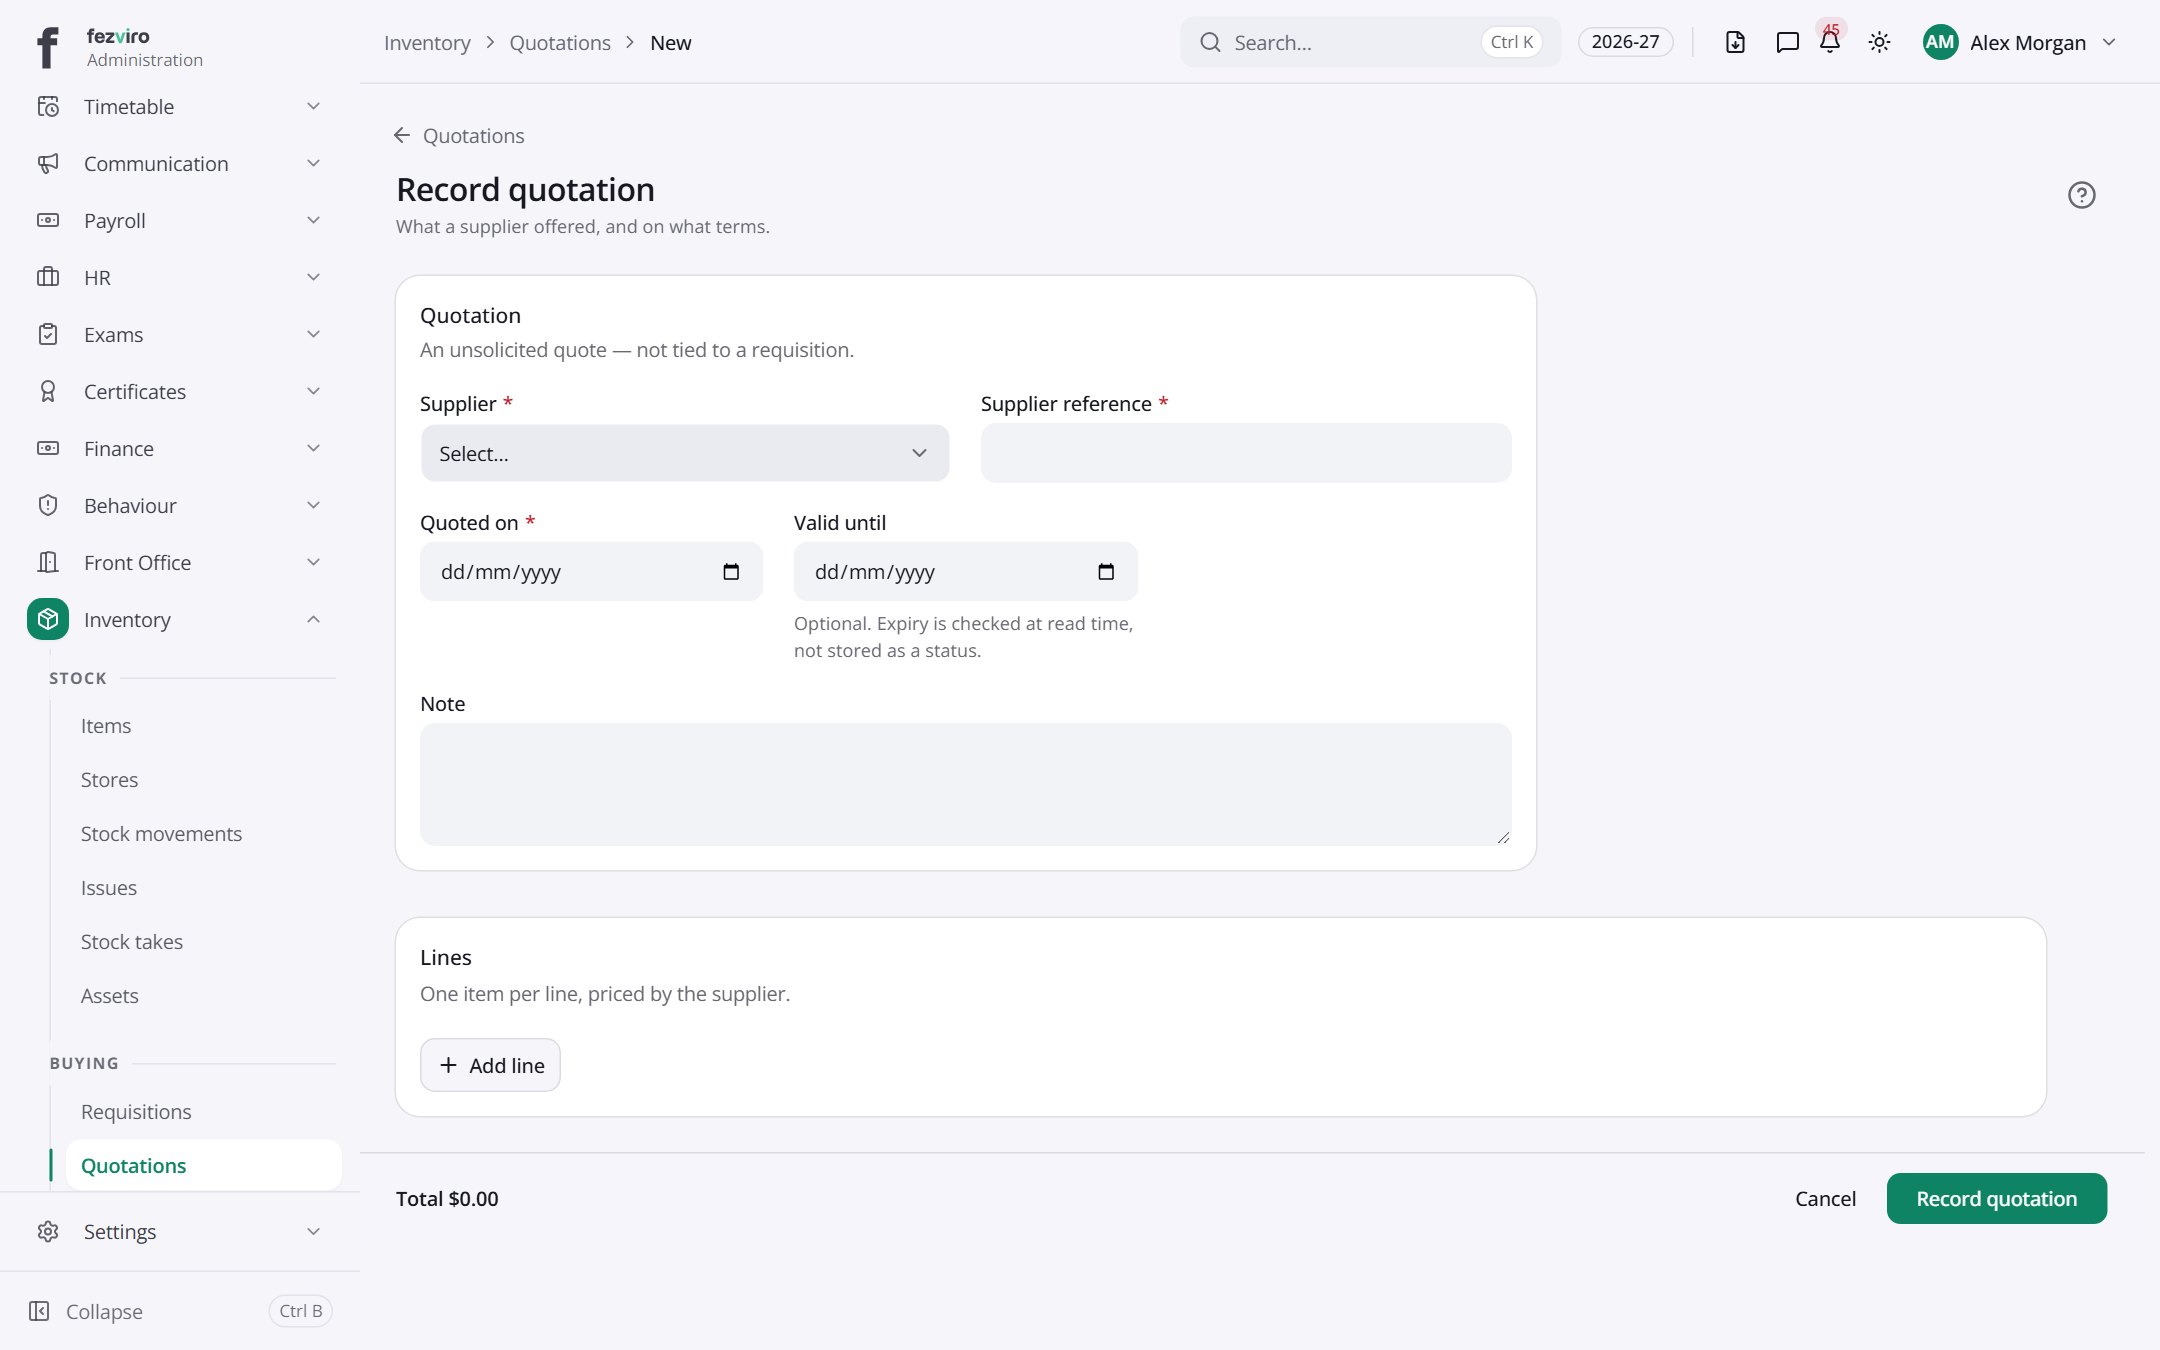This screenshot has width=2160, height=1350.
Task: Open the chat messages icon
Action: [x=1787, y=42]
